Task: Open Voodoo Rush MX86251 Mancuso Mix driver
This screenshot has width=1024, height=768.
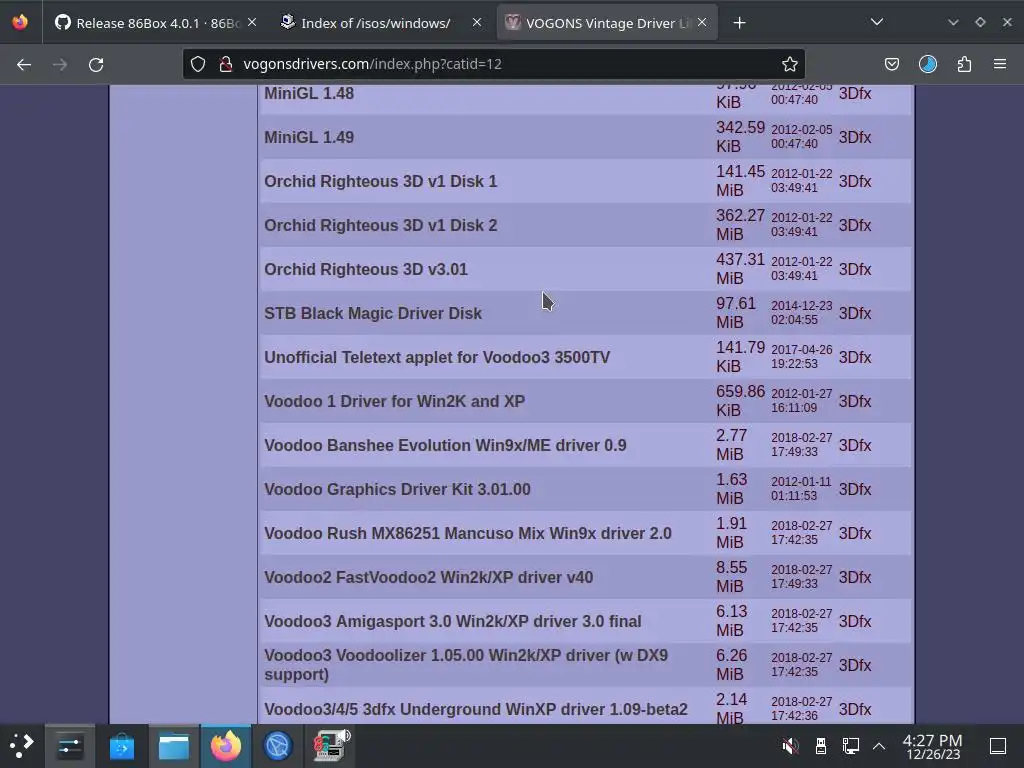Action: point(468,534)
